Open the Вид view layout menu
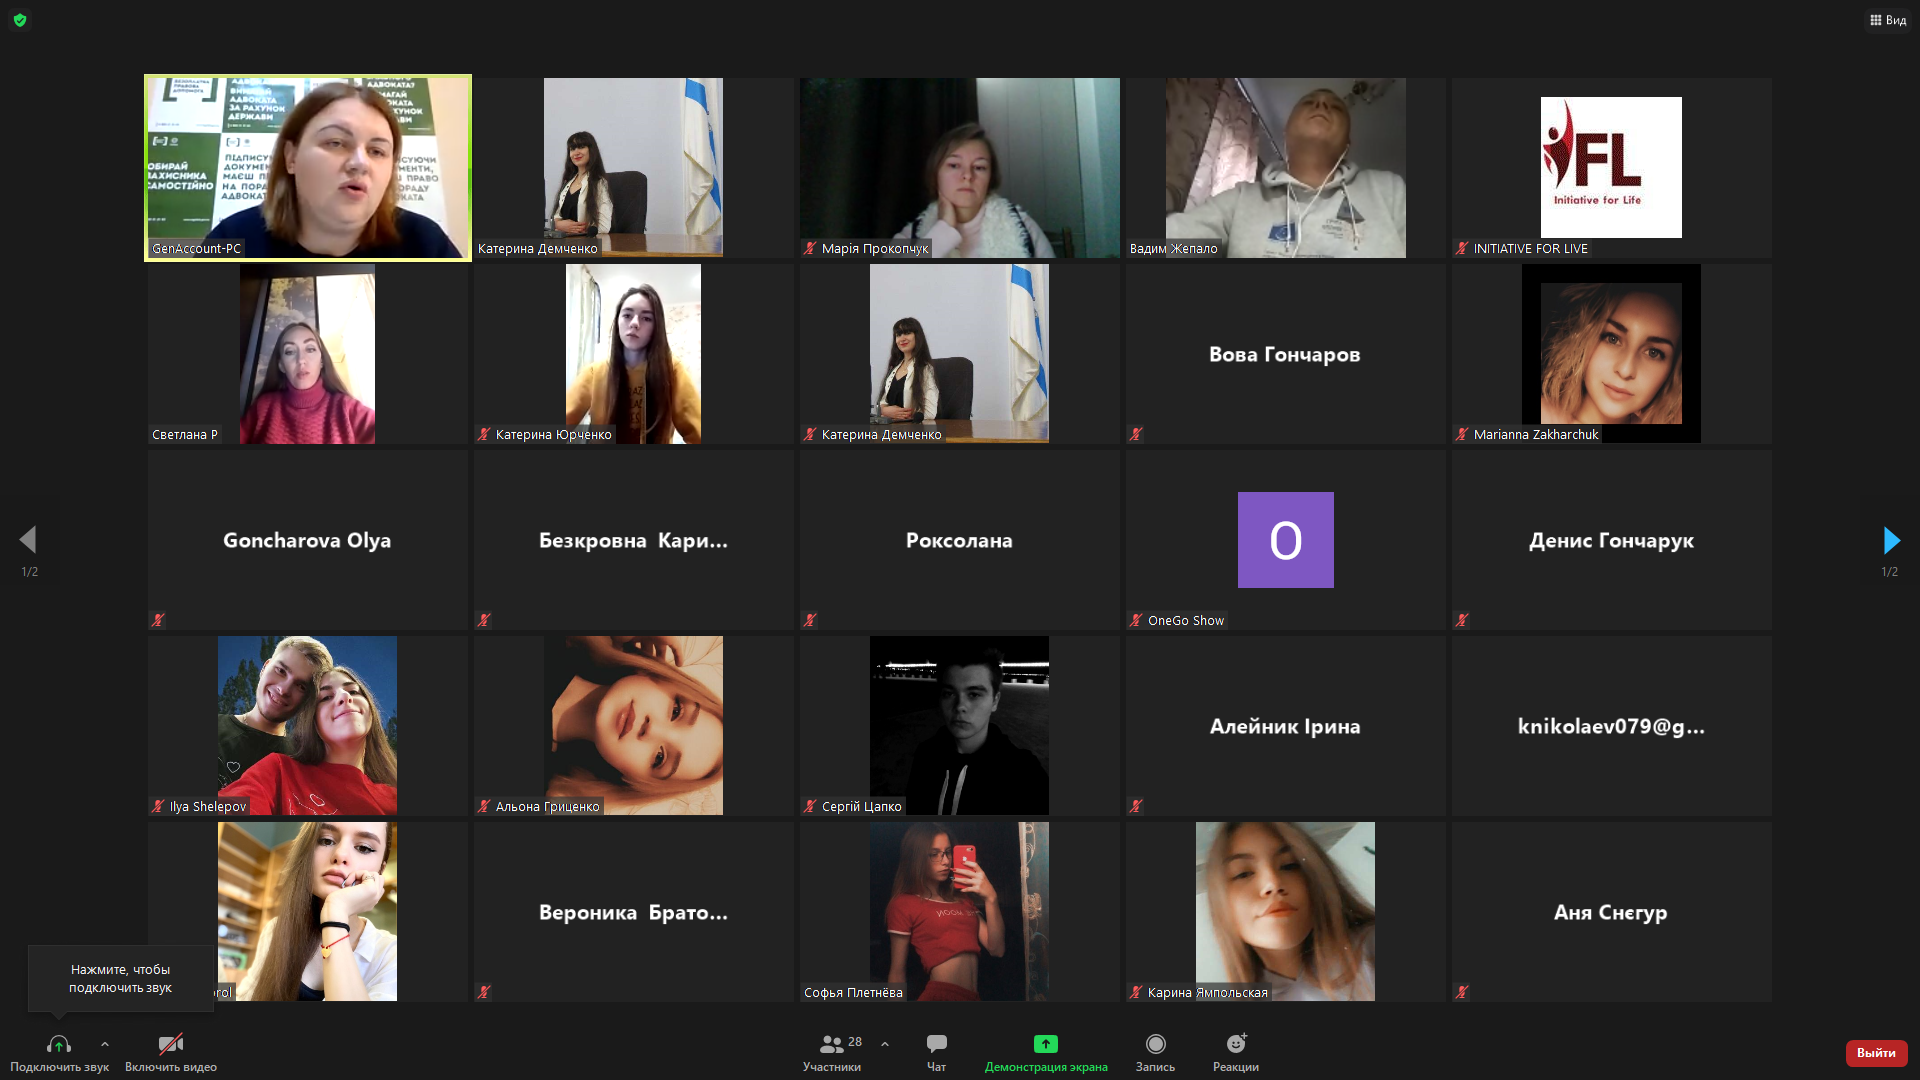This screenshot has height=1080, width=1920. point(1888,20)
